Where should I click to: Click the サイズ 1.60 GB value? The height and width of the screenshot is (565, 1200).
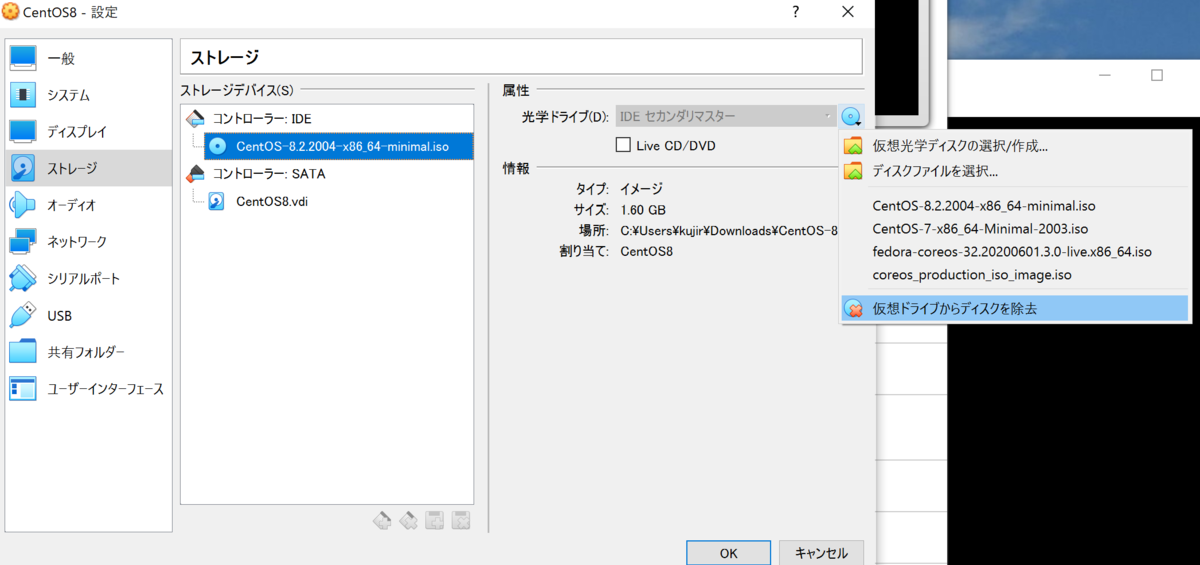(x=643, y=210)
